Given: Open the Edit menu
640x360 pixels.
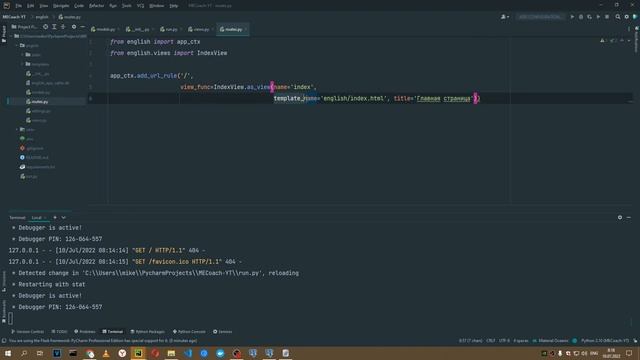Looking at the screenshot, I should 31,6.
